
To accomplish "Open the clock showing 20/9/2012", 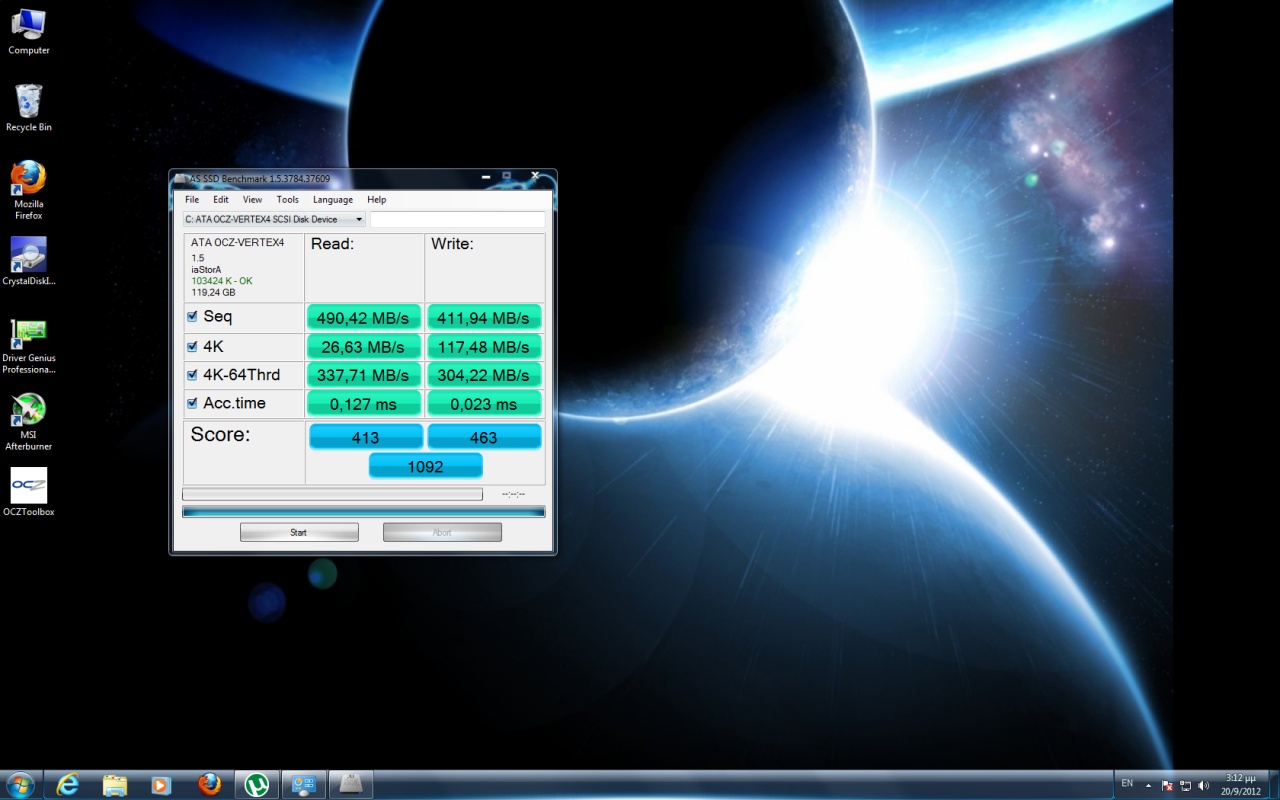I will [1239, 785].
